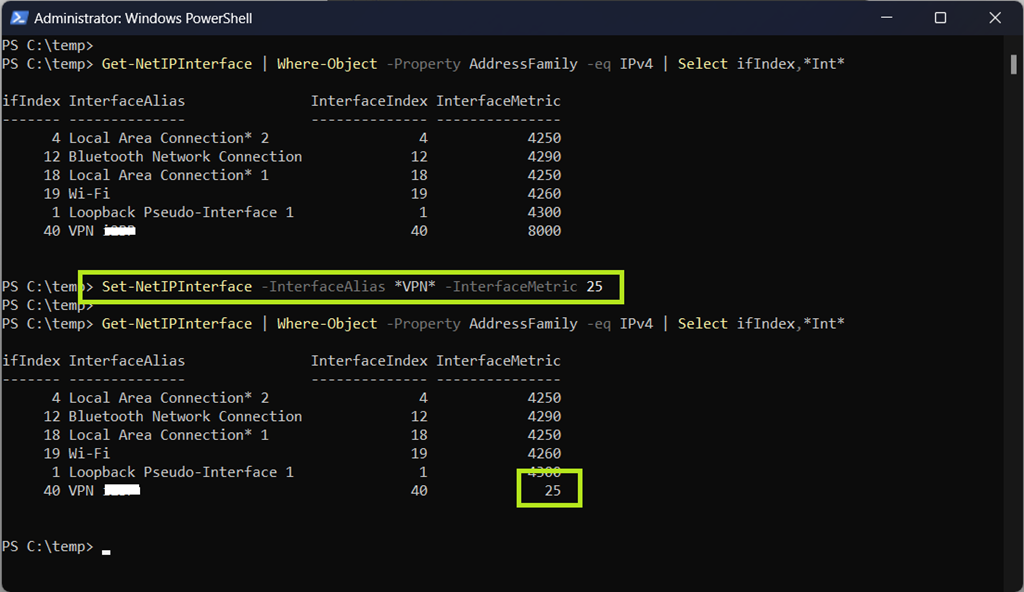Click the VPN metric value 8000
1024x592 pixels.
pyautogui.click(x=544, y=231)
